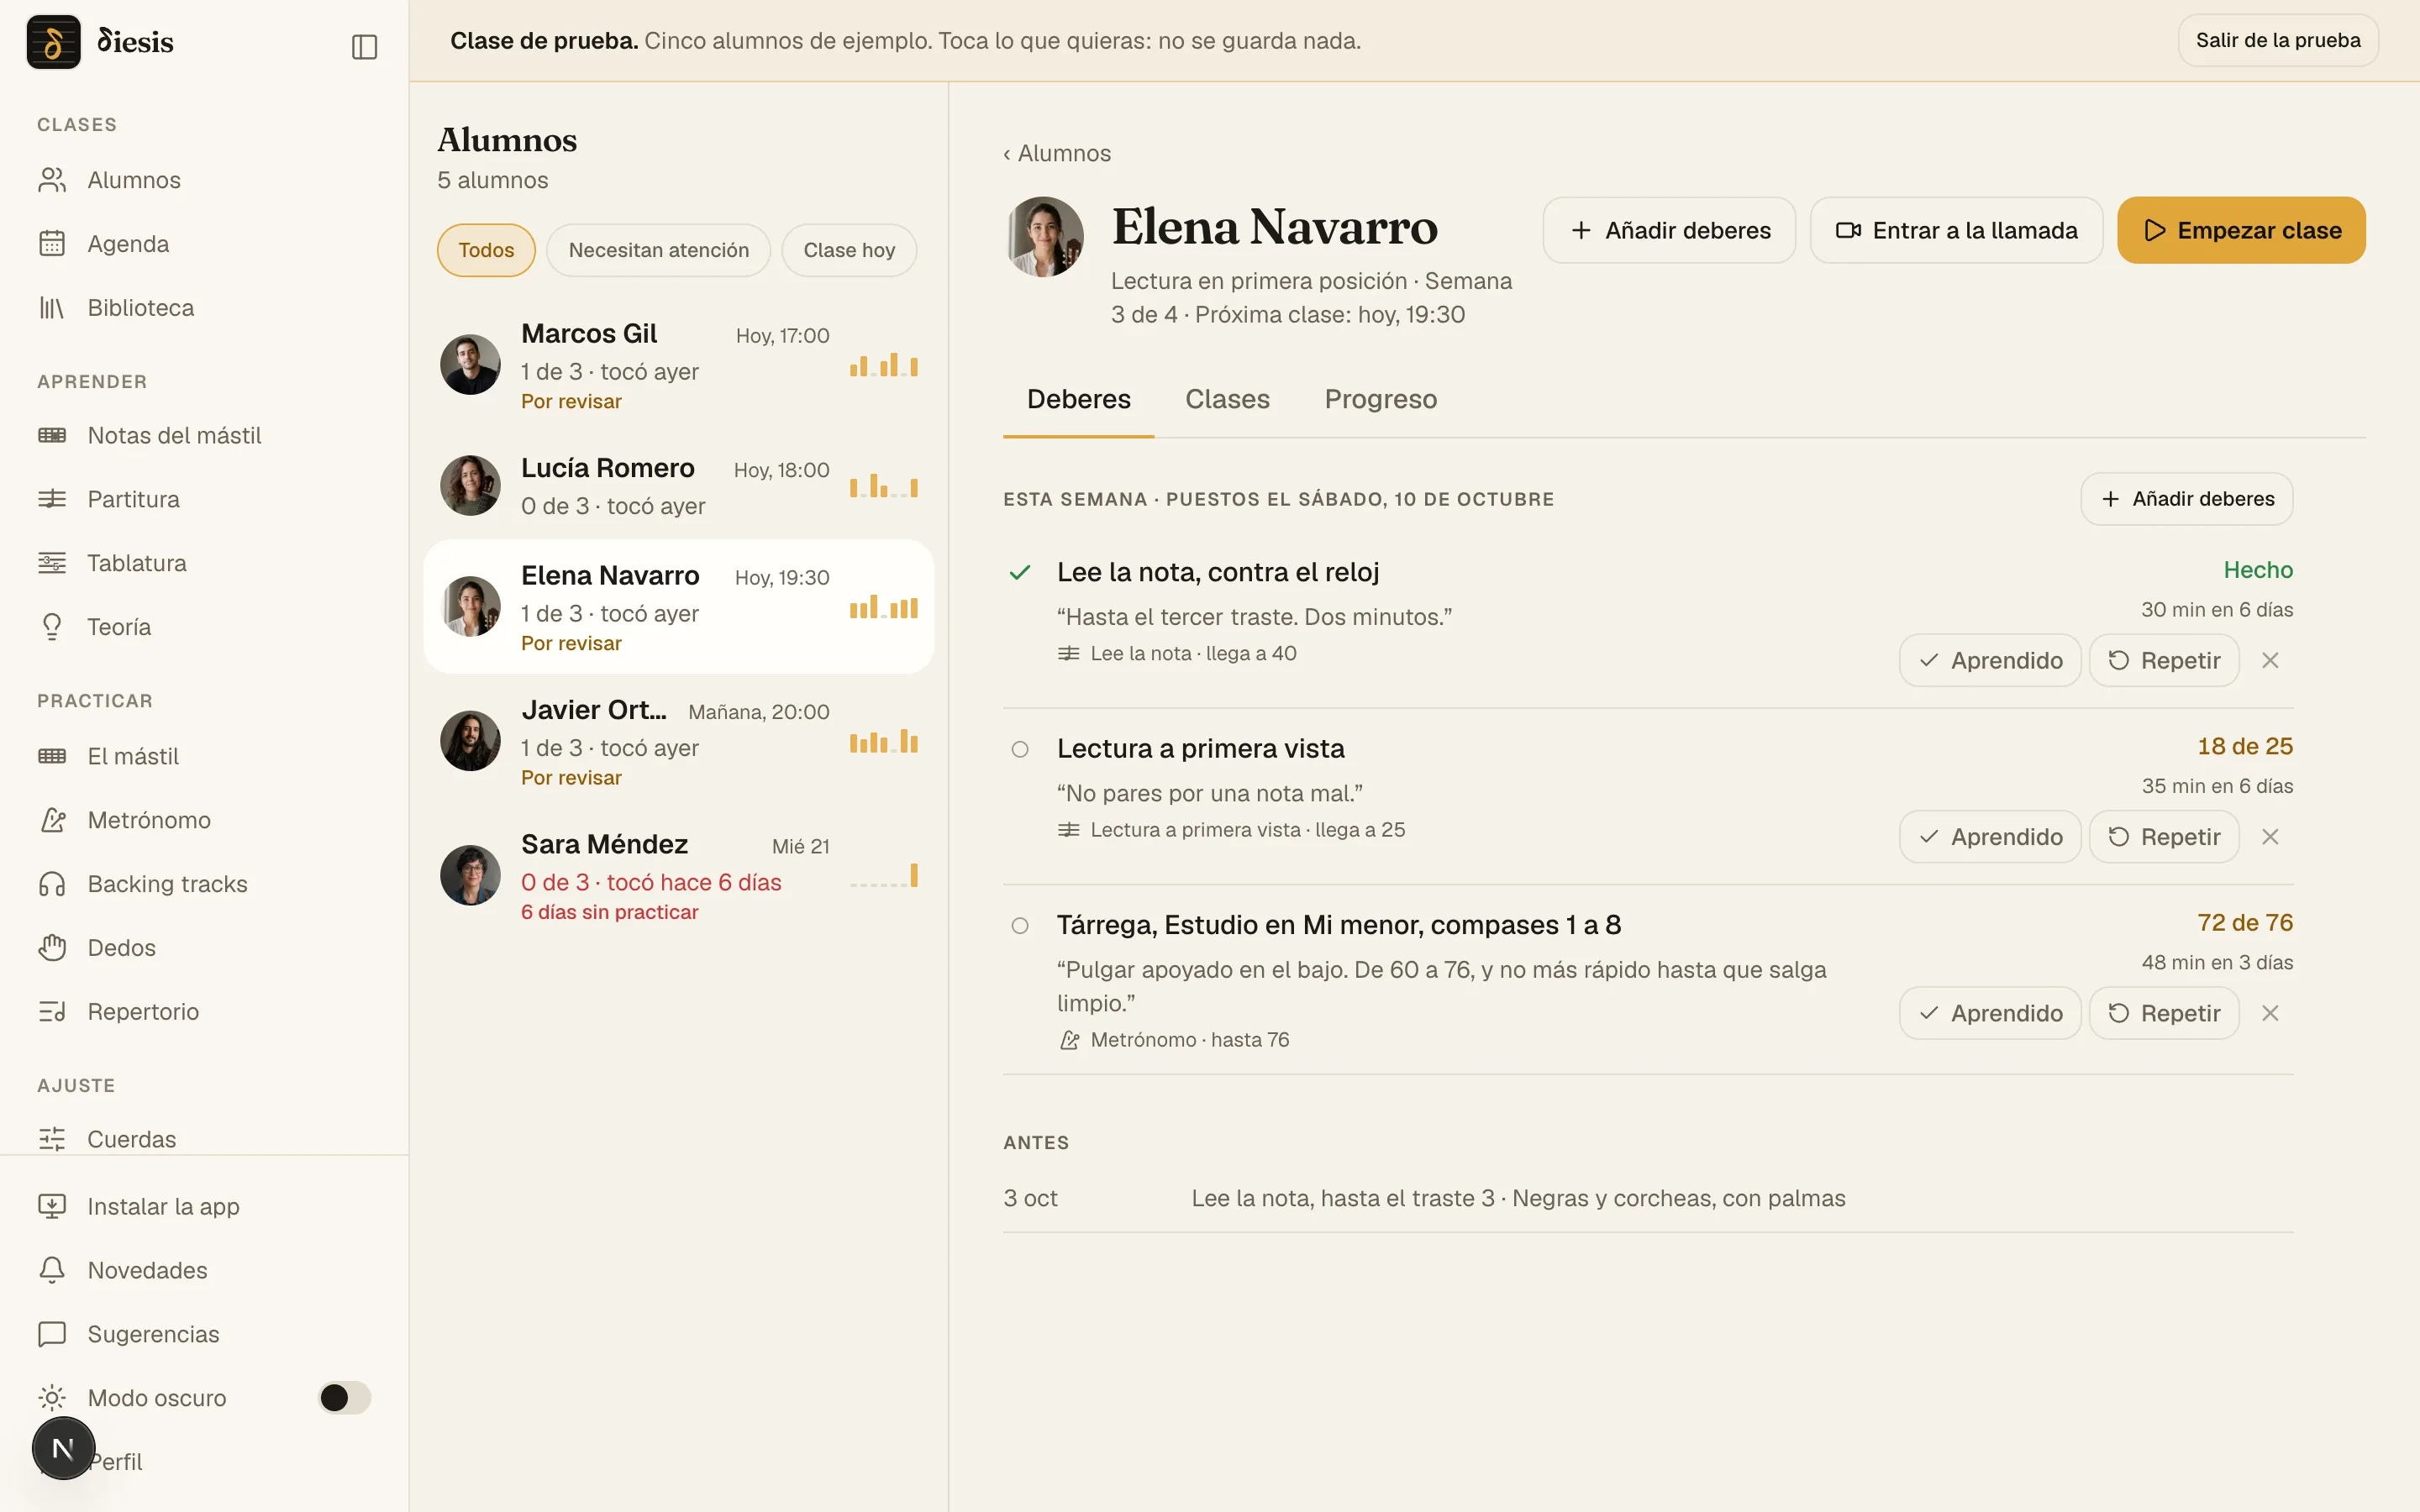The width and height of the screenshot is (2420, 1512).
Task: Toggle the Modo oscuro switch
Action: tap(344, 1397)
